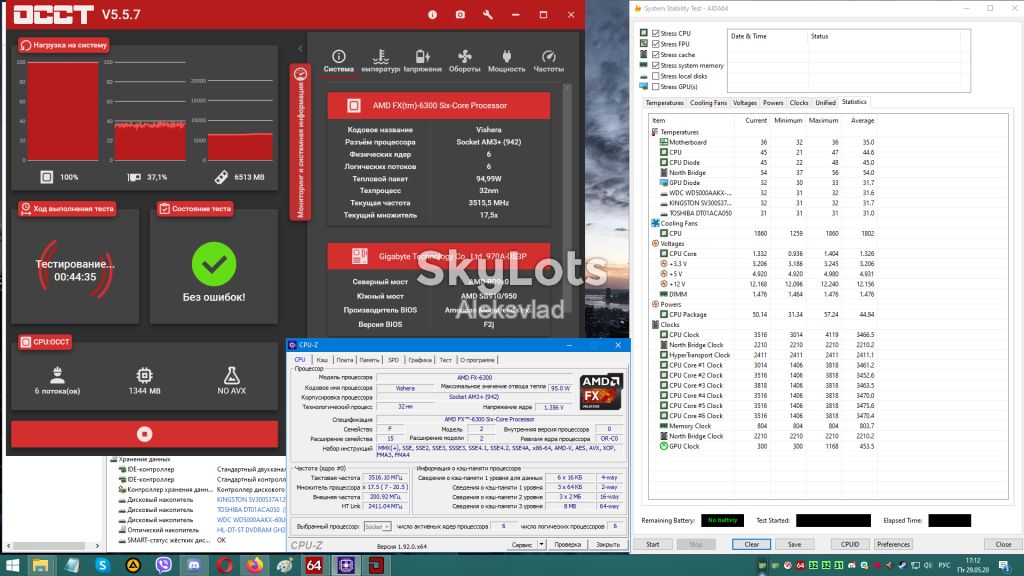Switch to the Обороты tab in OCCT
Viewport: 1024px width, 576px height.
pos(464,61)
